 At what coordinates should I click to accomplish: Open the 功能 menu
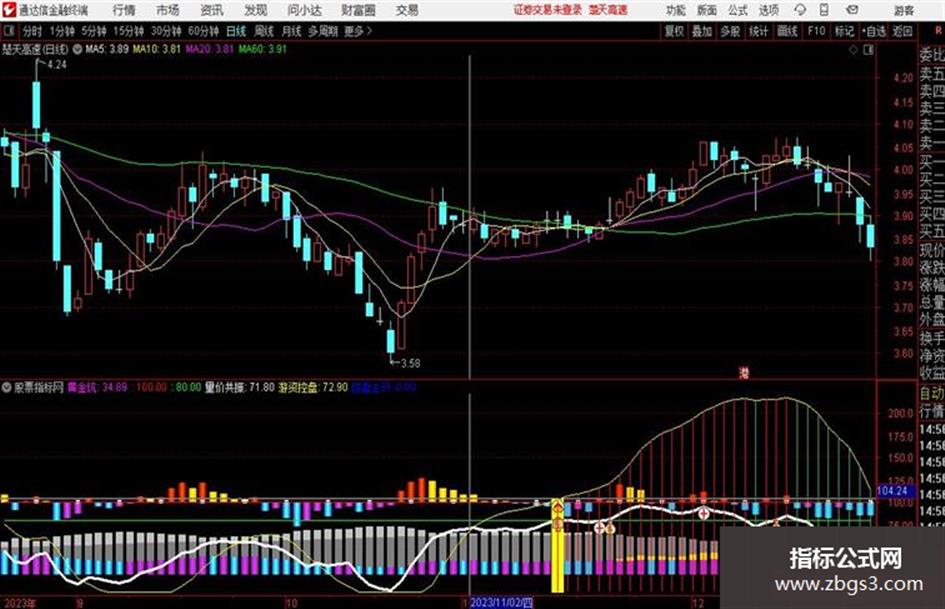676,10
